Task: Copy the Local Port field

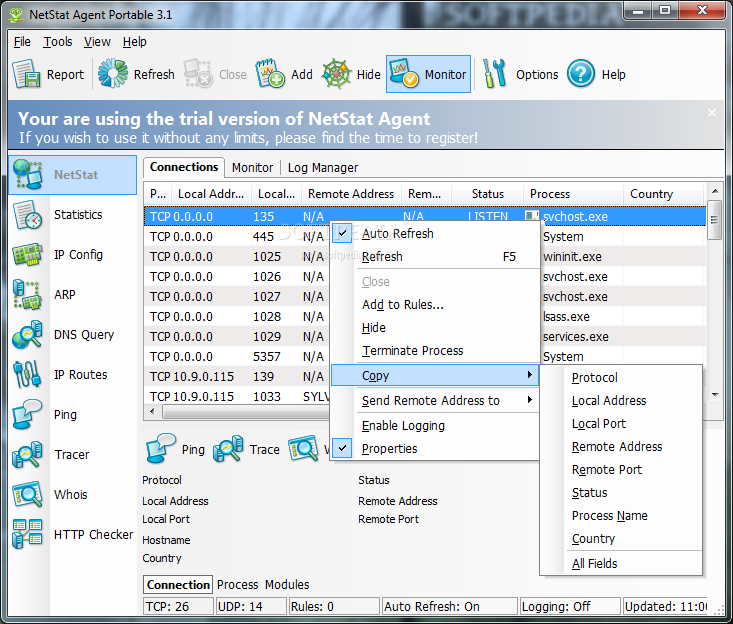Action: 621,423
